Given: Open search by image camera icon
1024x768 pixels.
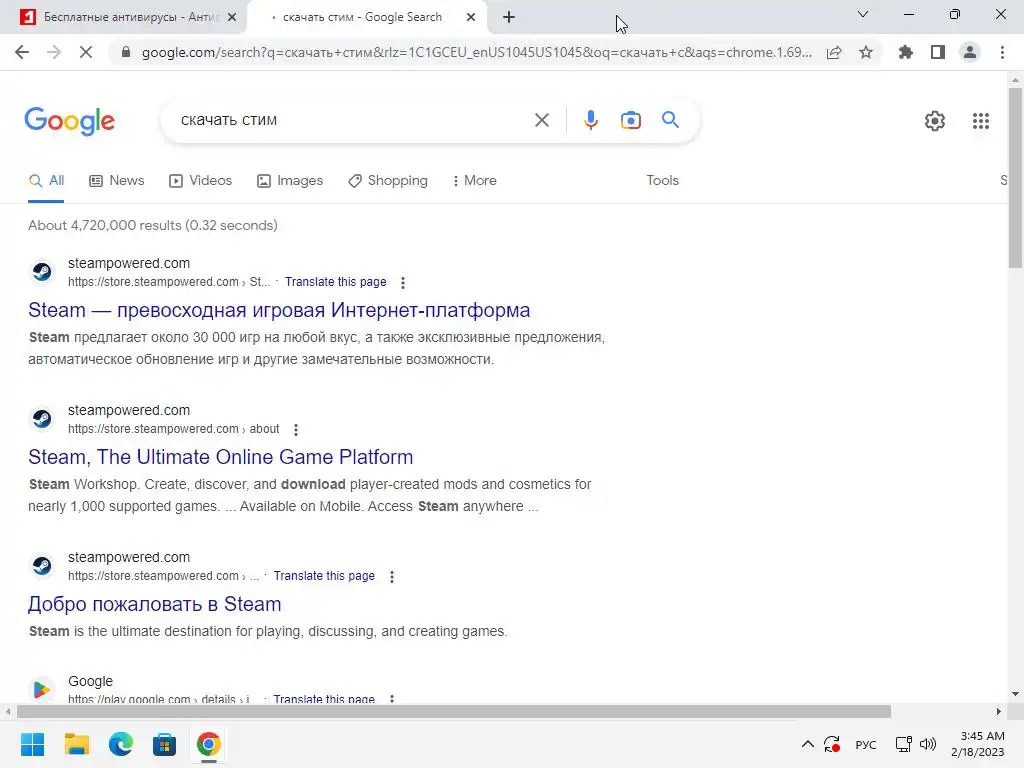Looking at the screenshot, I should (630, 120).
